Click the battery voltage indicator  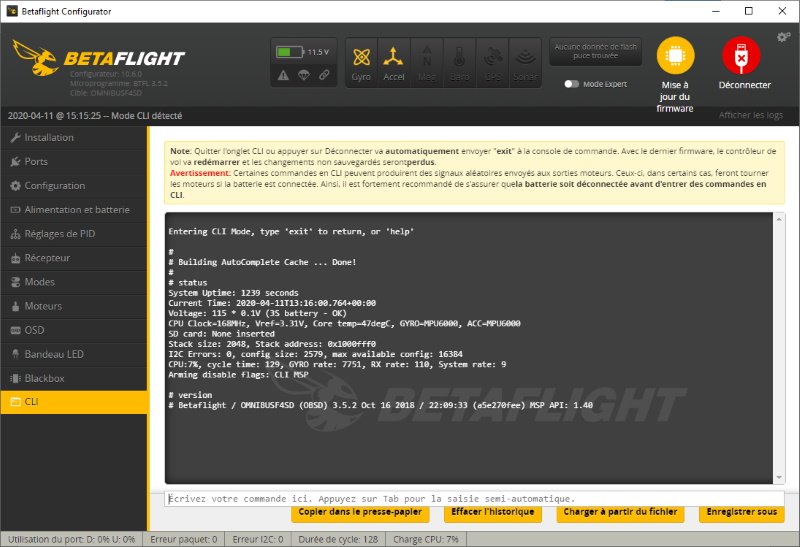pos(303,52)
